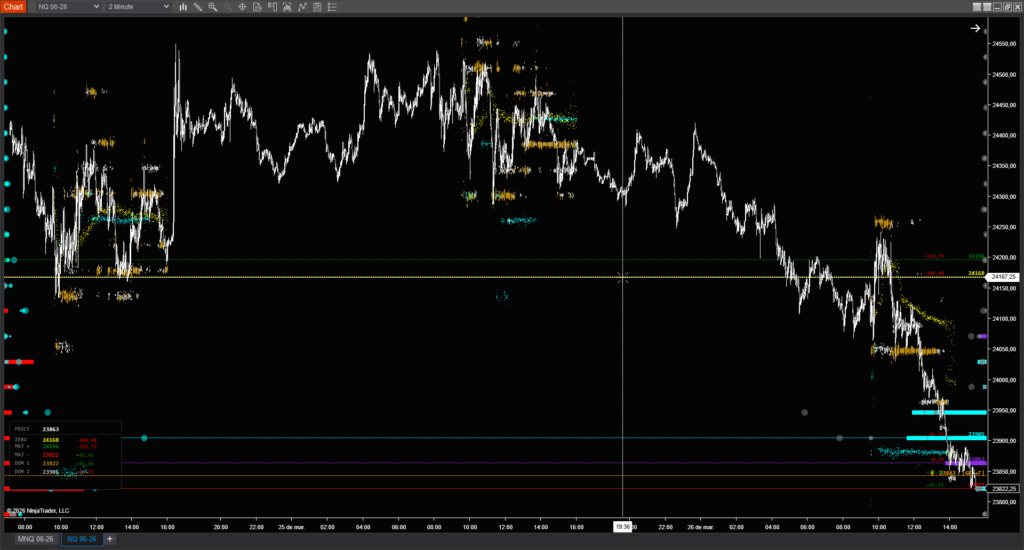This screenshot has height=550, width=1024.
Task: Toggle the first window link square
Action: coord(977,7)
